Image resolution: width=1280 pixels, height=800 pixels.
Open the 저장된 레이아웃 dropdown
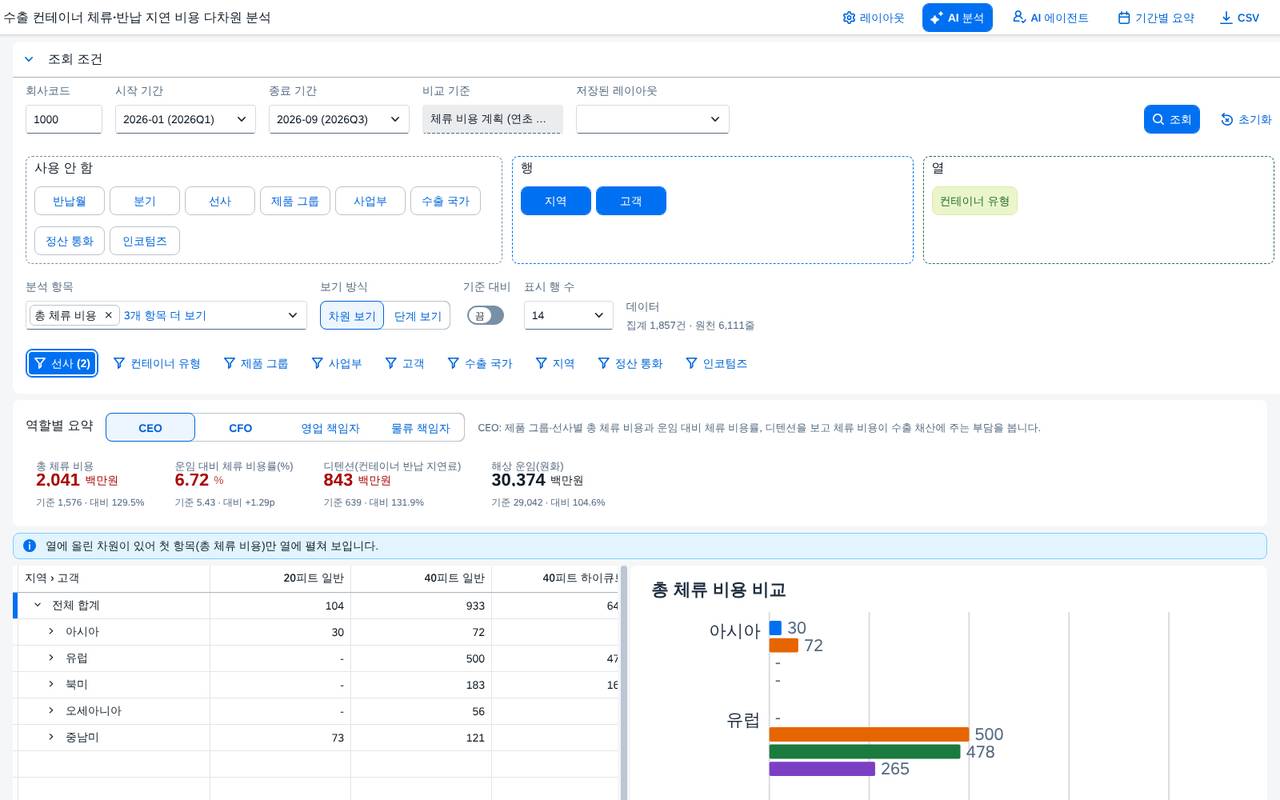click(653, 119)
